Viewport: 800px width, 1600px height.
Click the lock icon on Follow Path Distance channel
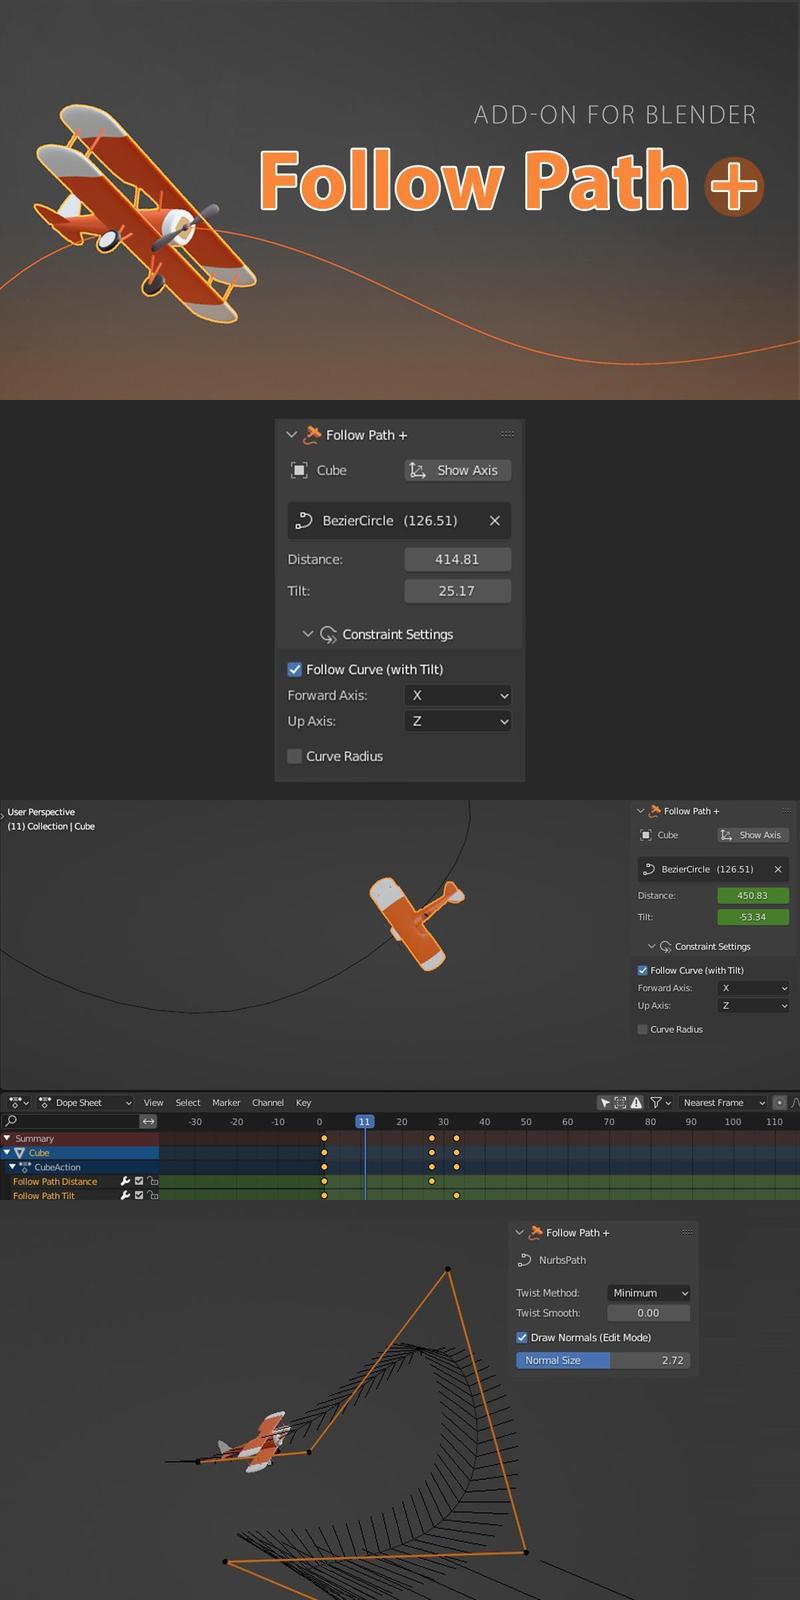point(153,1181)
